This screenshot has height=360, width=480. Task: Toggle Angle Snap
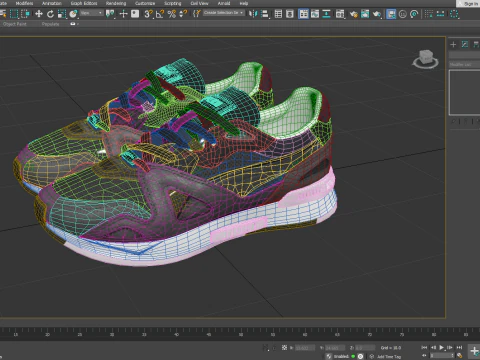(x=160, y=14)
